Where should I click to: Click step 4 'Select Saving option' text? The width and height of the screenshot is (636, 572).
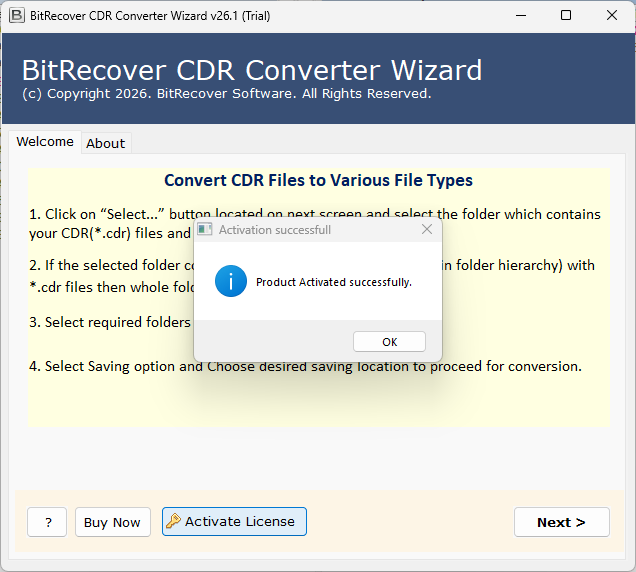[305, 366]
